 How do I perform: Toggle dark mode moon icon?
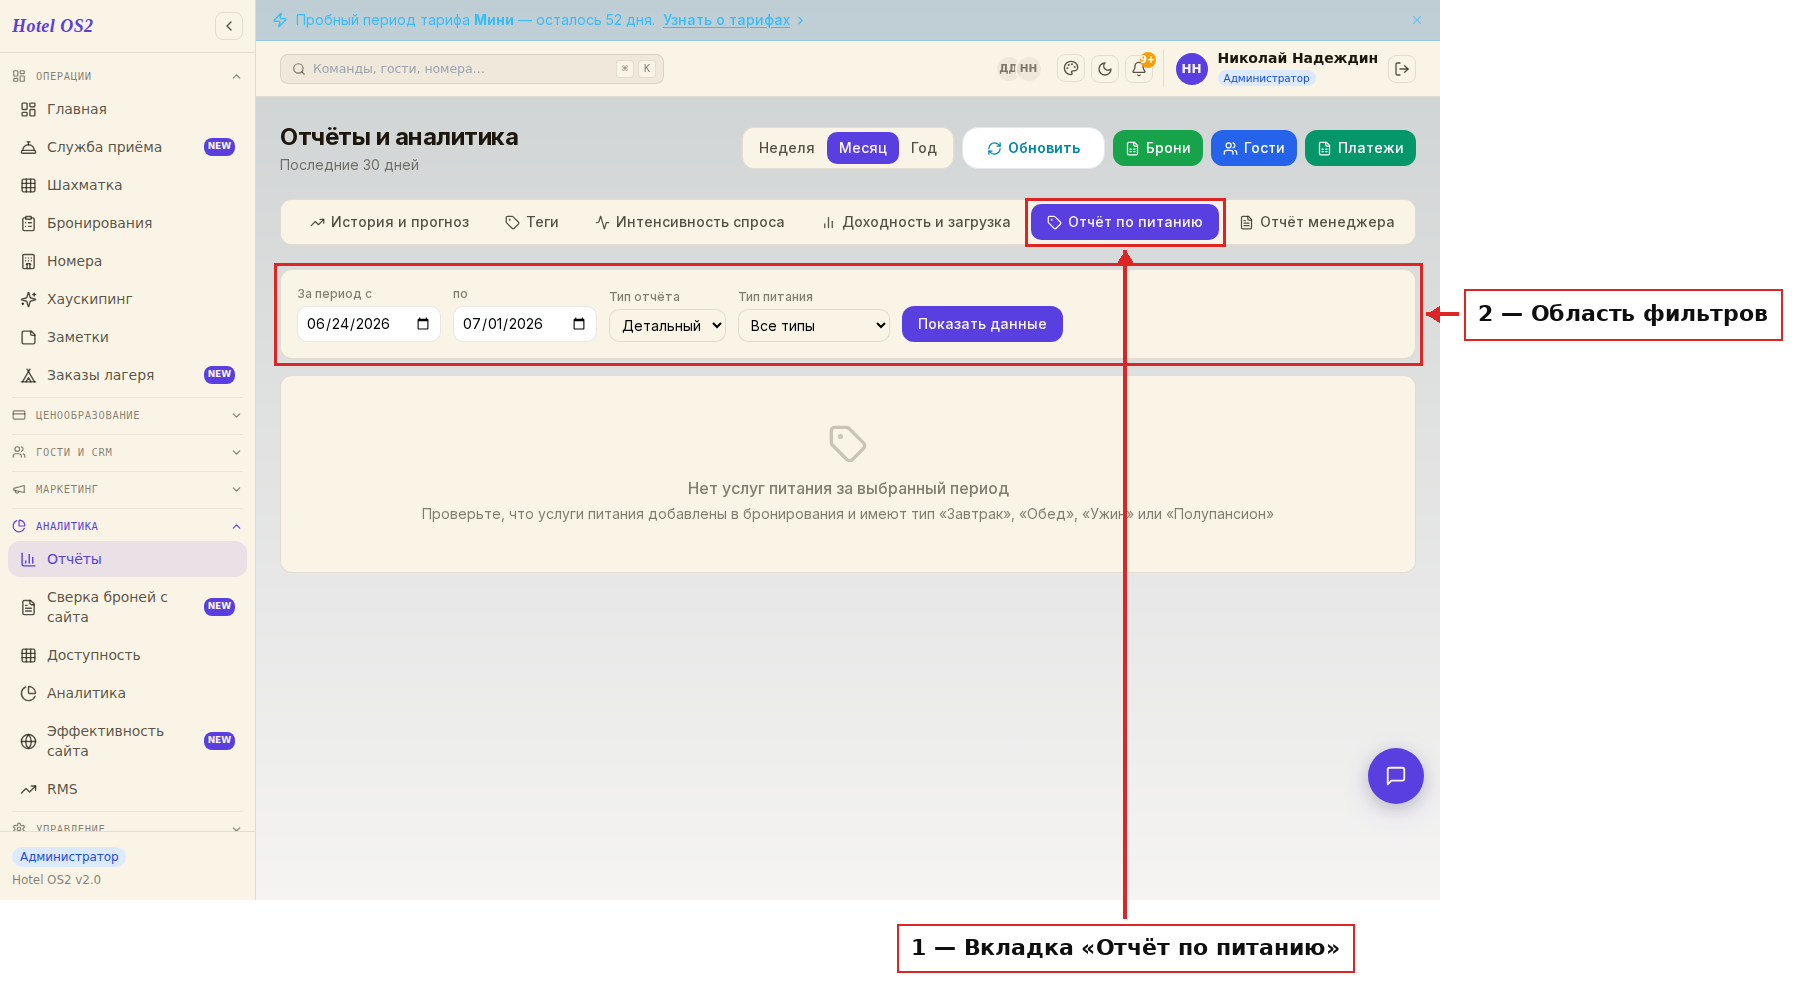[1105, 69]
